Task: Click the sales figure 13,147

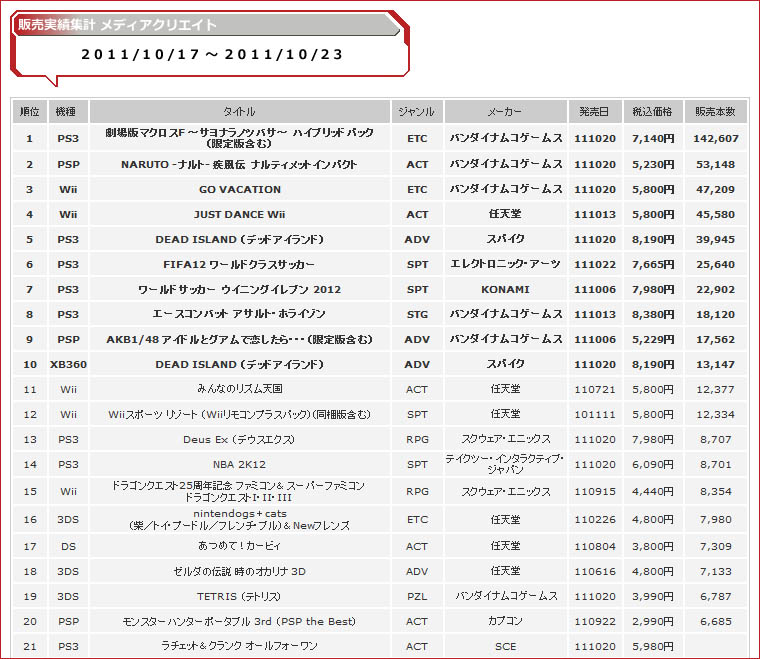Action: 715,364
